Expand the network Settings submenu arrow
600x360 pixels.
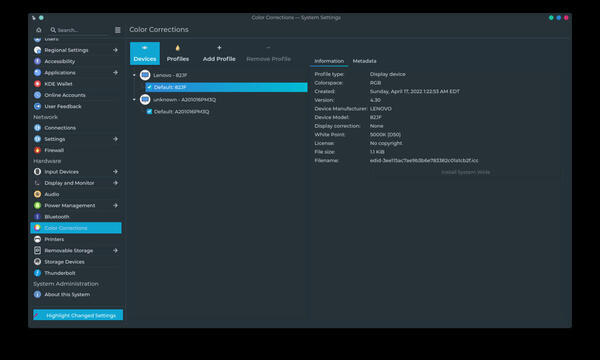[x=115, y=139]
